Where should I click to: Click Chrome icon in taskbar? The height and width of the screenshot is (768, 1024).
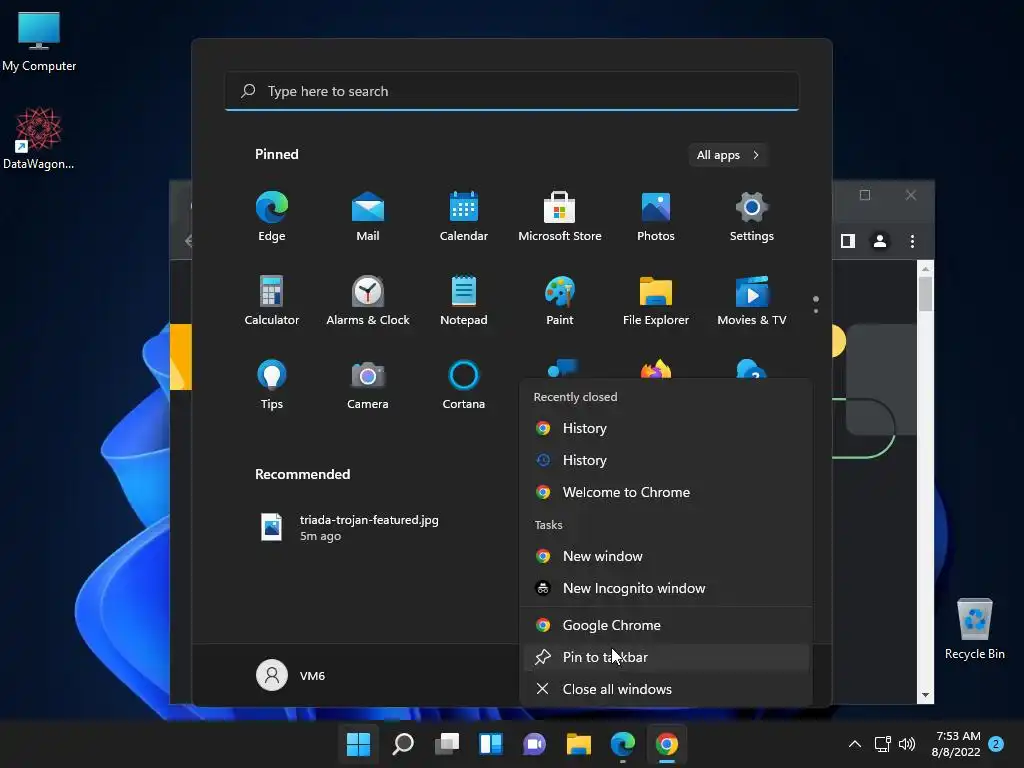pyautogui.click(x=667, y=744)
